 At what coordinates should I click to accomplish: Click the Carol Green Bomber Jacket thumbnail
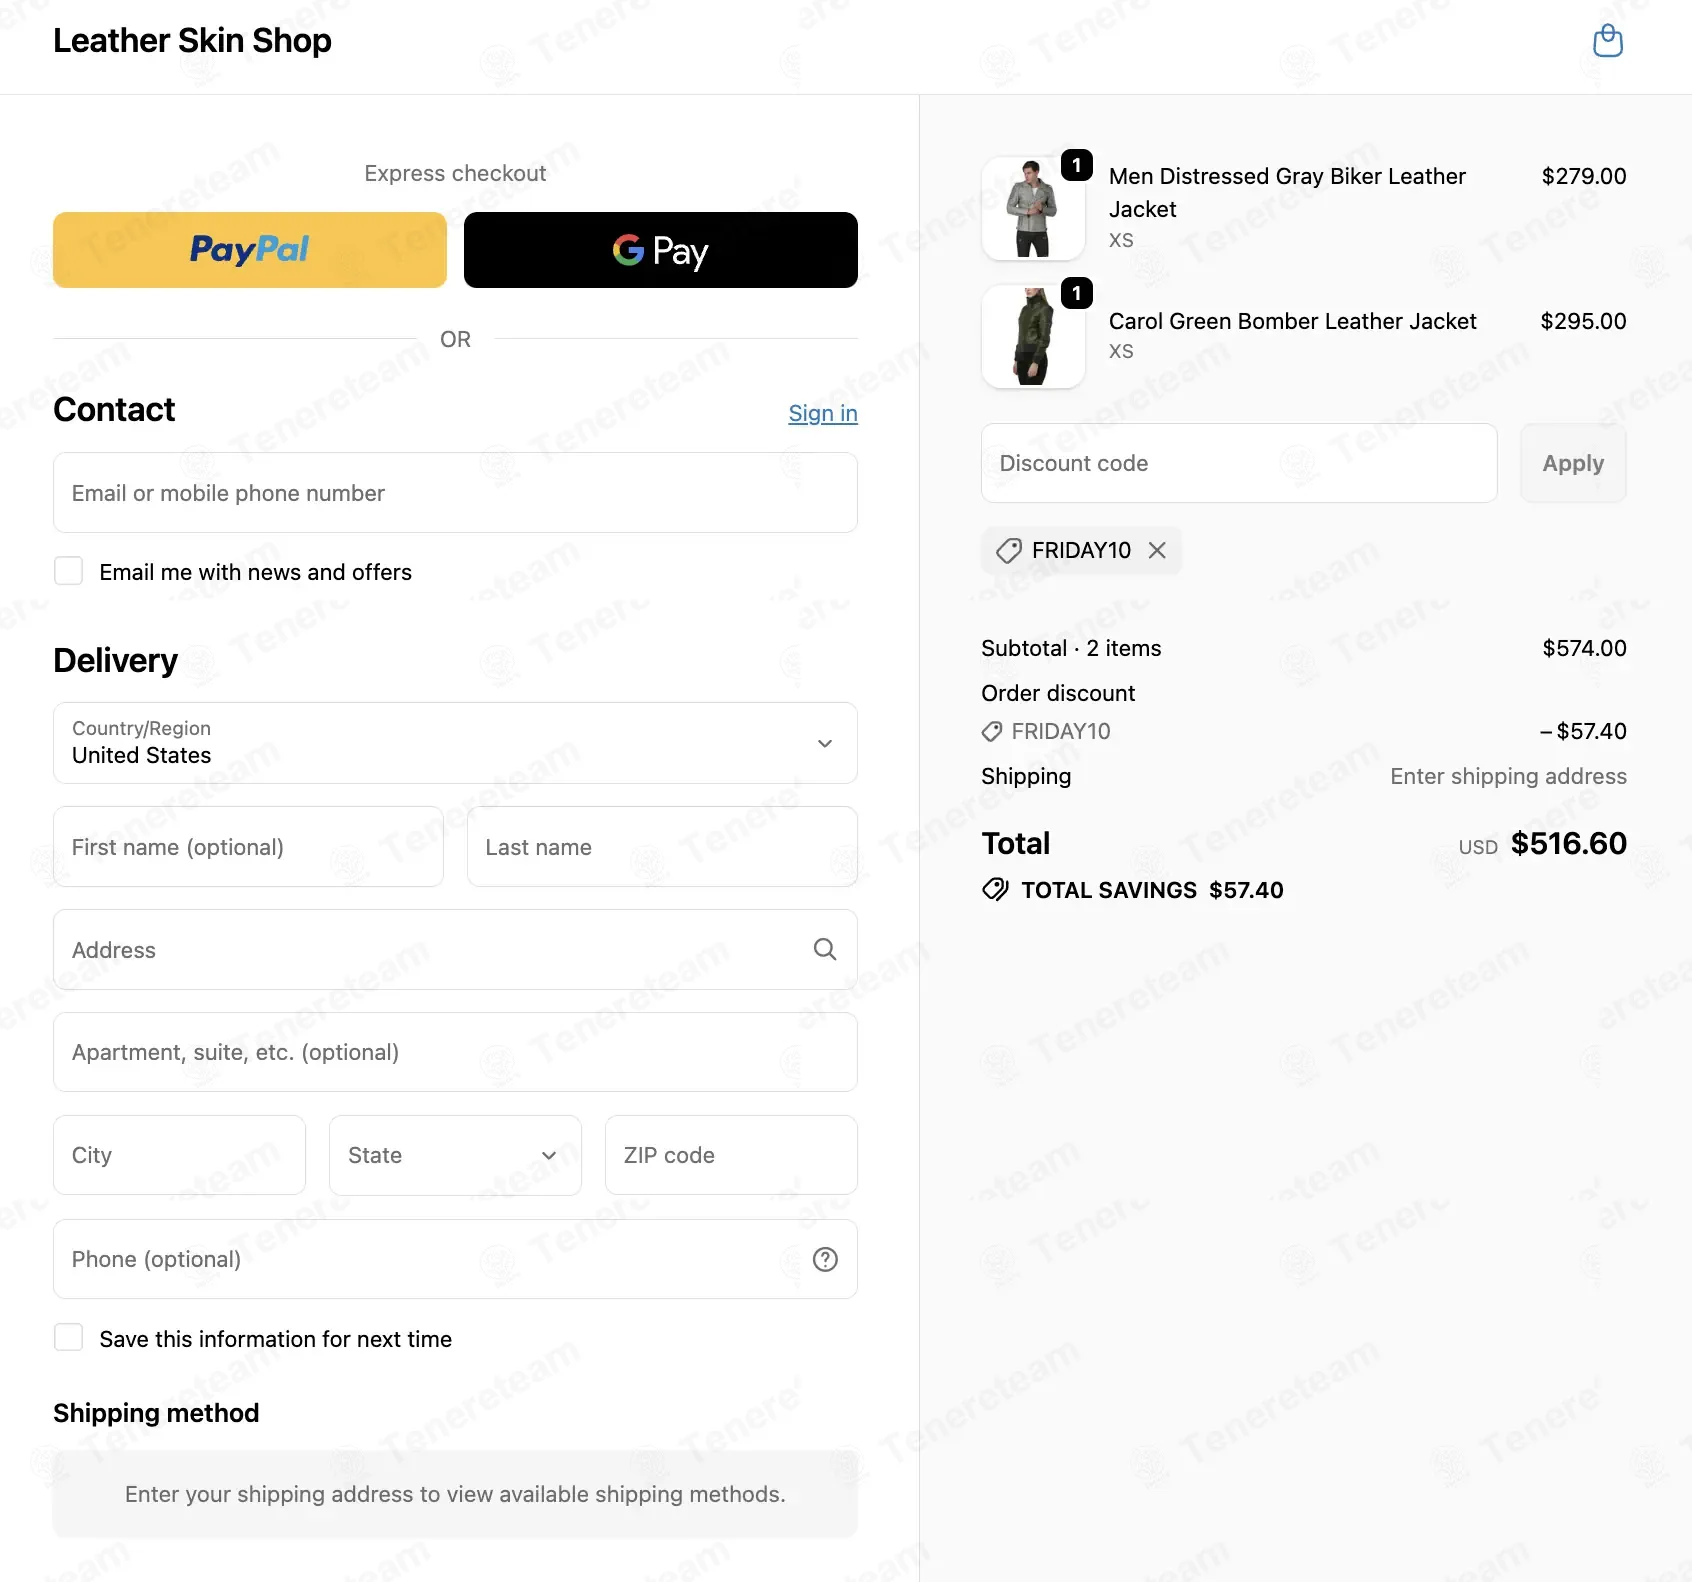point(1033,337)
